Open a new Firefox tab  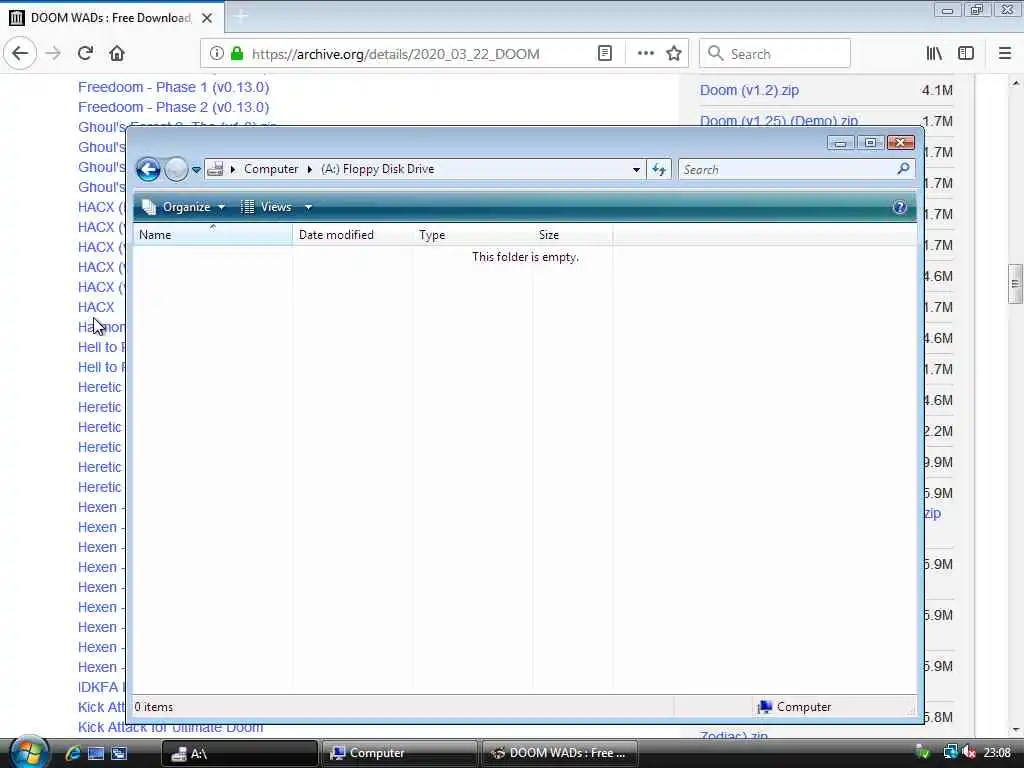(x=240, y=17)
